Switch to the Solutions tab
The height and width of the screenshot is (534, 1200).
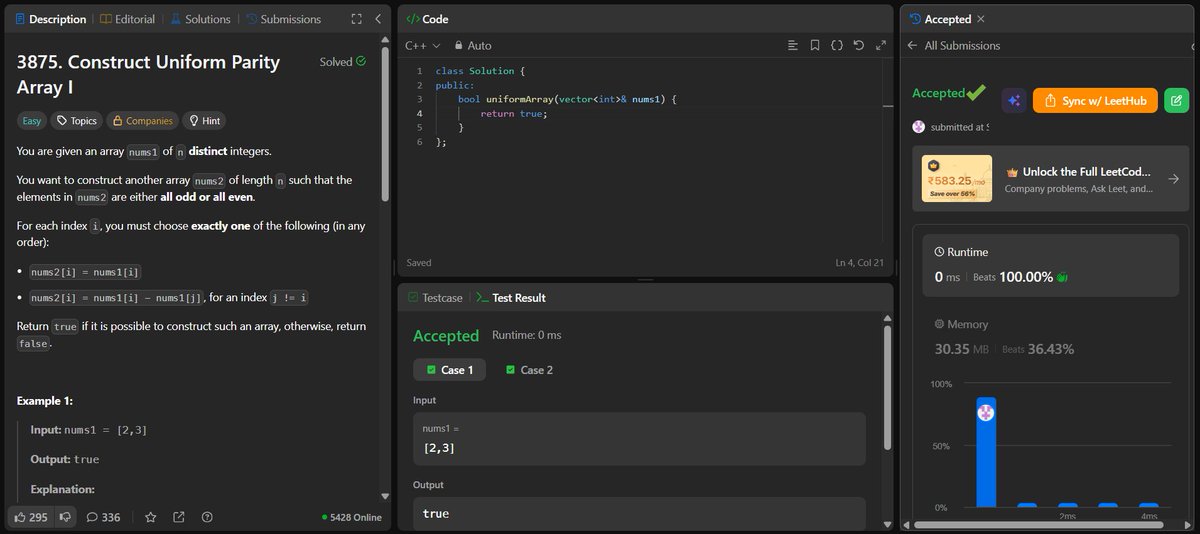[200, 19]
